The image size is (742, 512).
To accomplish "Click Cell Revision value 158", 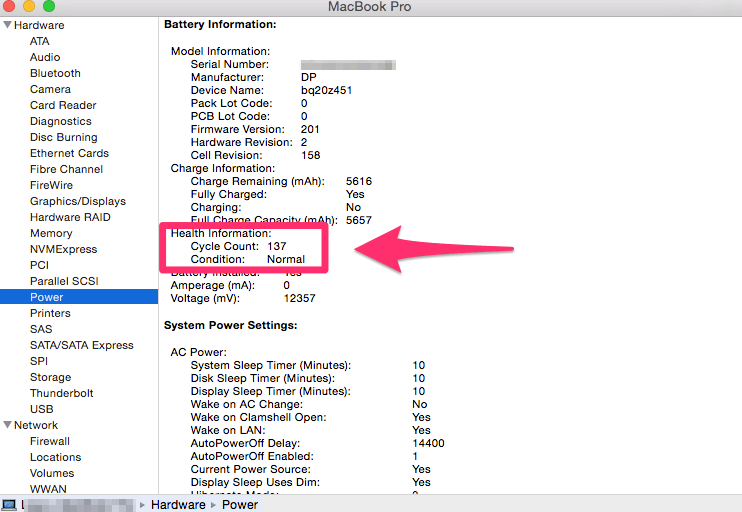I will point(310,155).
